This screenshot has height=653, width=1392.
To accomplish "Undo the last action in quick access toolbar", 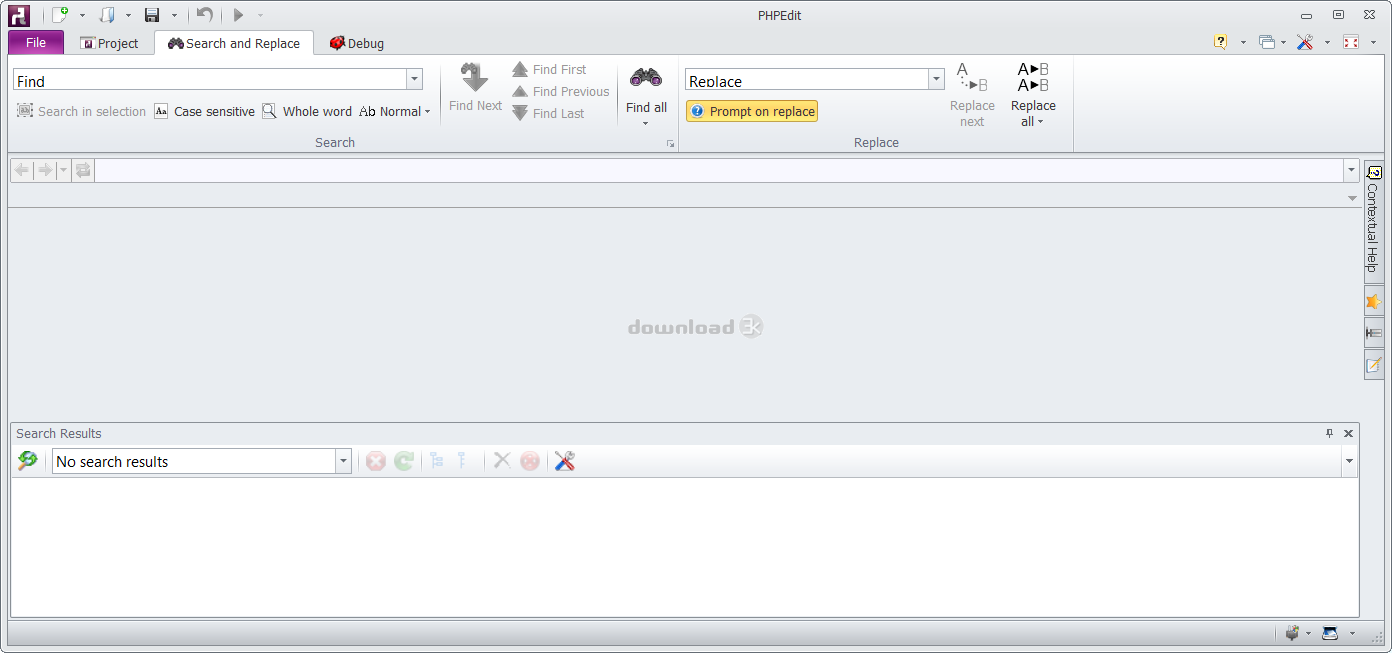I will click(x=205, y=15).
